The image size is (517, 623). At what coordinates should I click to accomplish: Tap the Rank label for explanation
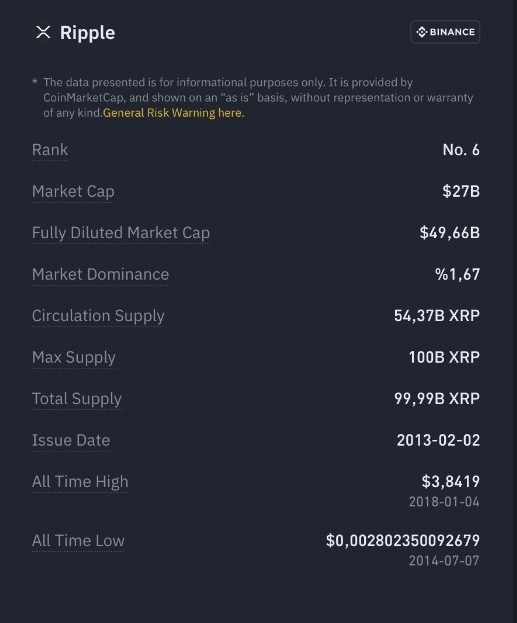pyautogui.click(x=50, y=150)
